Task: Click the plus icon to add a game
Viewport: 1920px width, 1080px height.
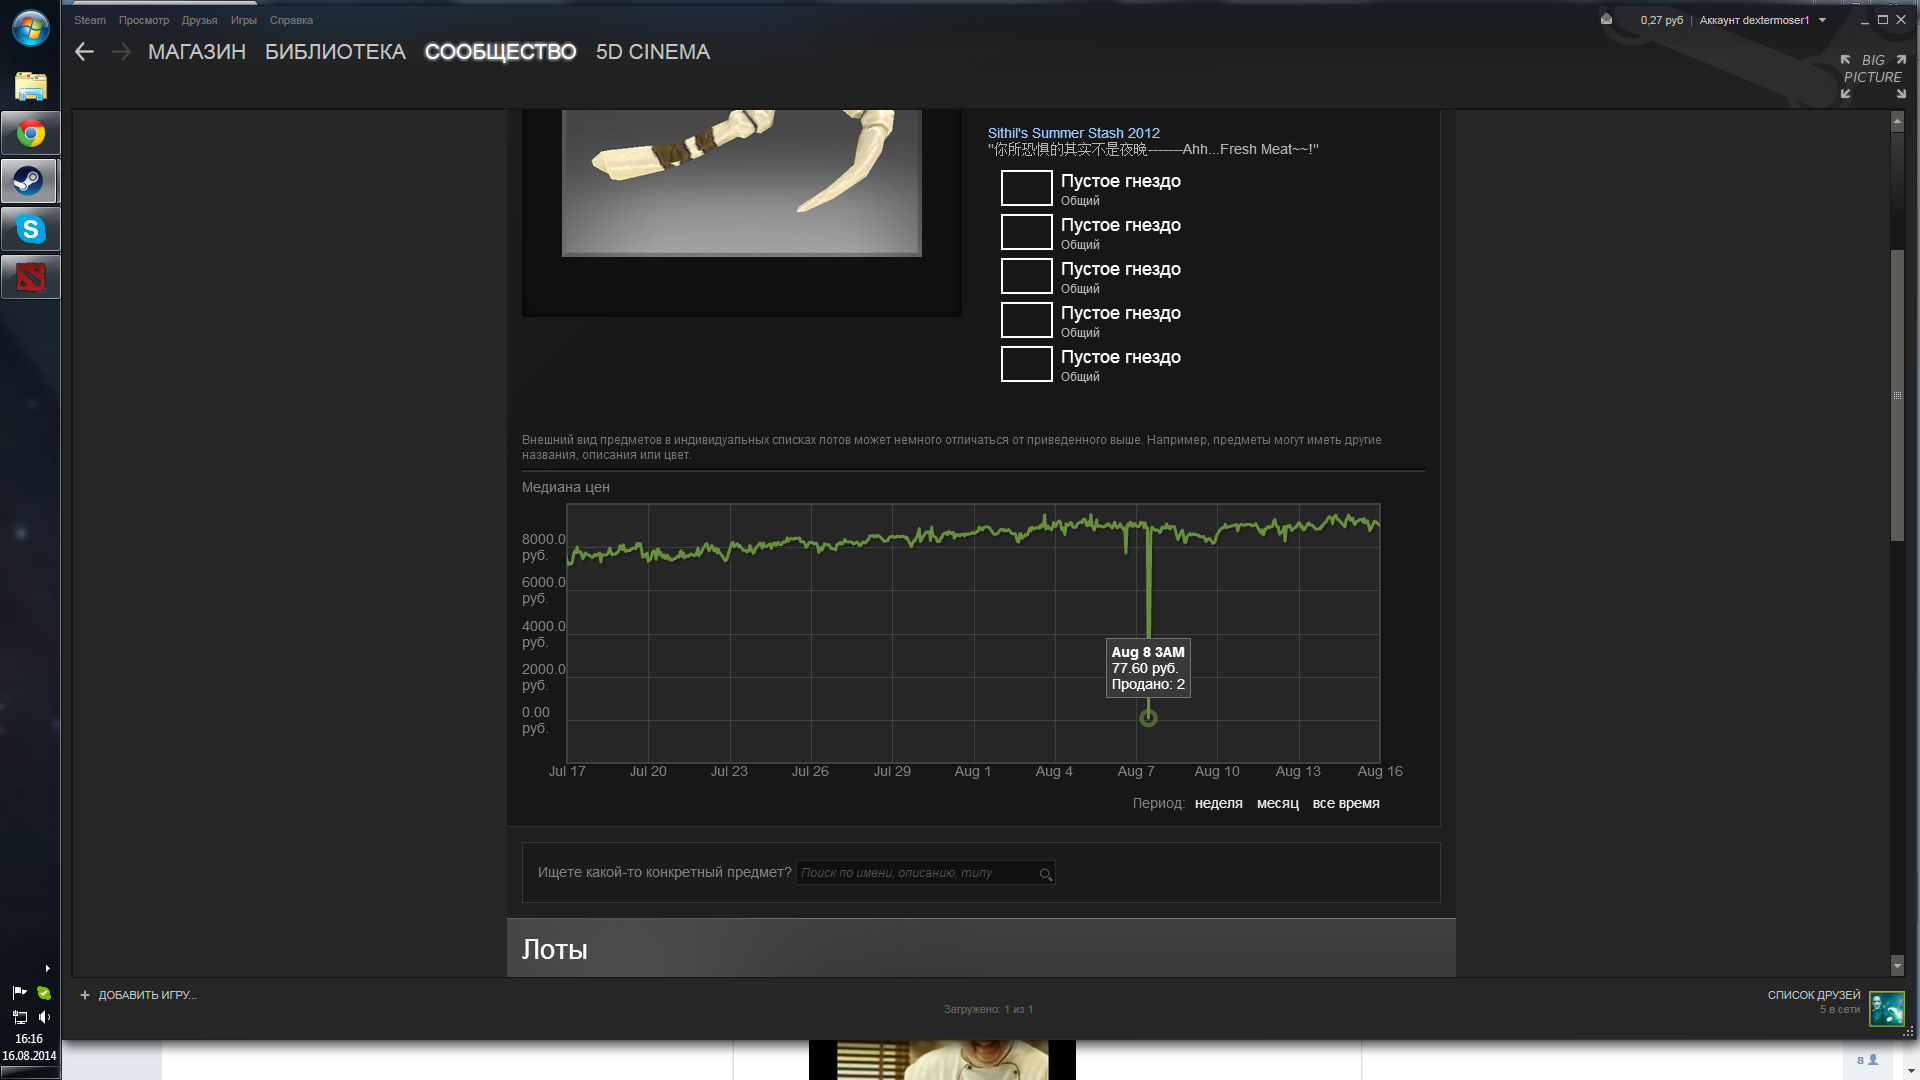Action: click(85, 995)
